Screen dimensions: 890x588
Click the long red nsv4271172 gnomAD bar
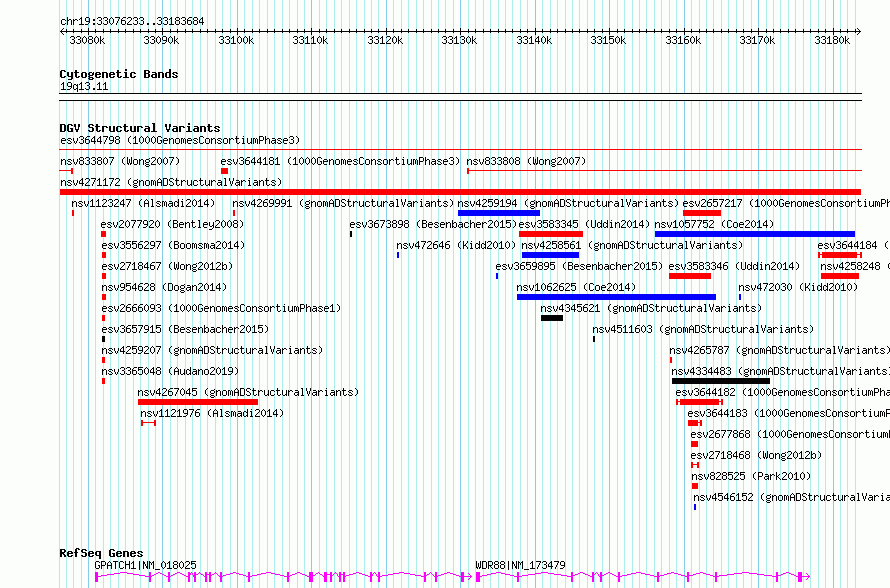pyautogui.click(x=460, y=192)
